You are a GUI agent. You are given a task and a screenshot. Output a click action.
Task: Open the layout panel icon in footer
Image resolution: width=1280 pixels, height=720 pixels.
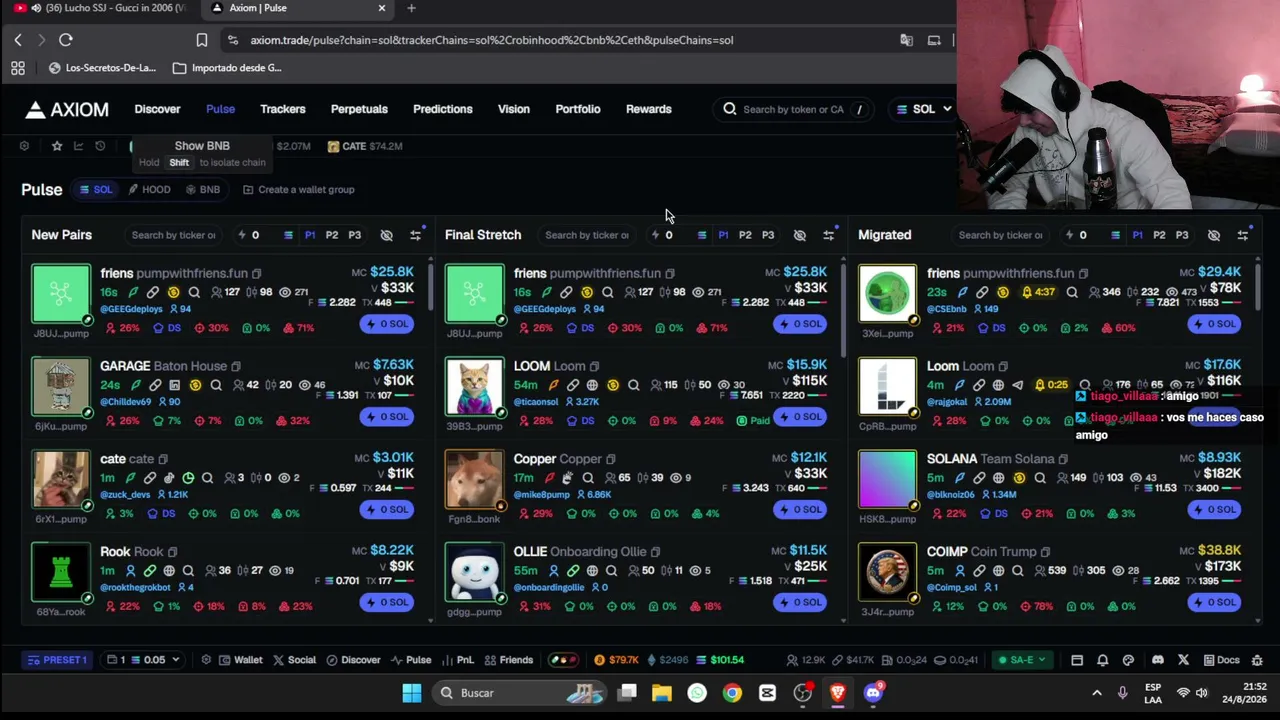click(1077, 660)
